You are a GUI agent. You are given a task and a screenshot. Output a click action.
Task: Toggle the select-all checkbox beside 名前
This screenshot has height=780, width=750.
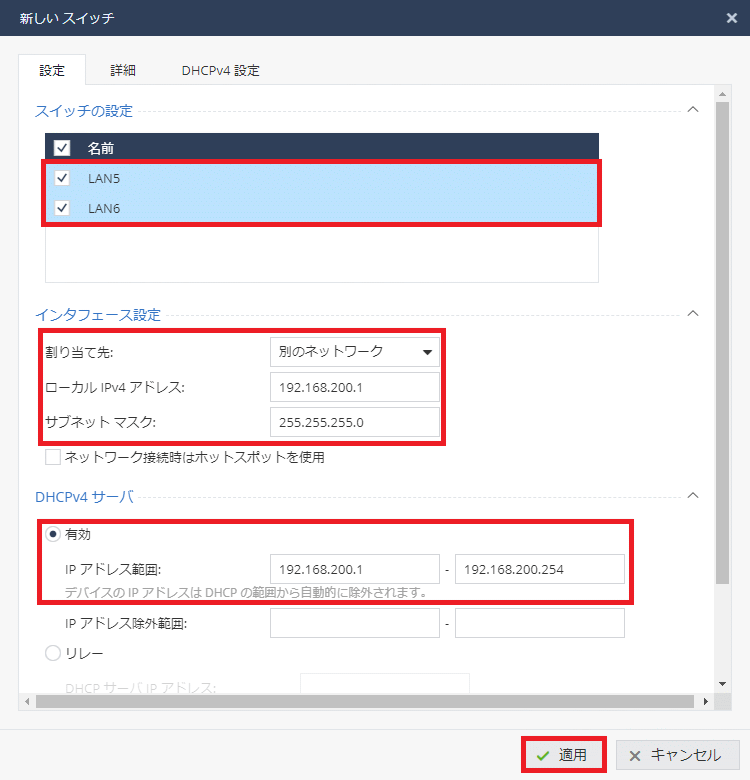[62, 148]
